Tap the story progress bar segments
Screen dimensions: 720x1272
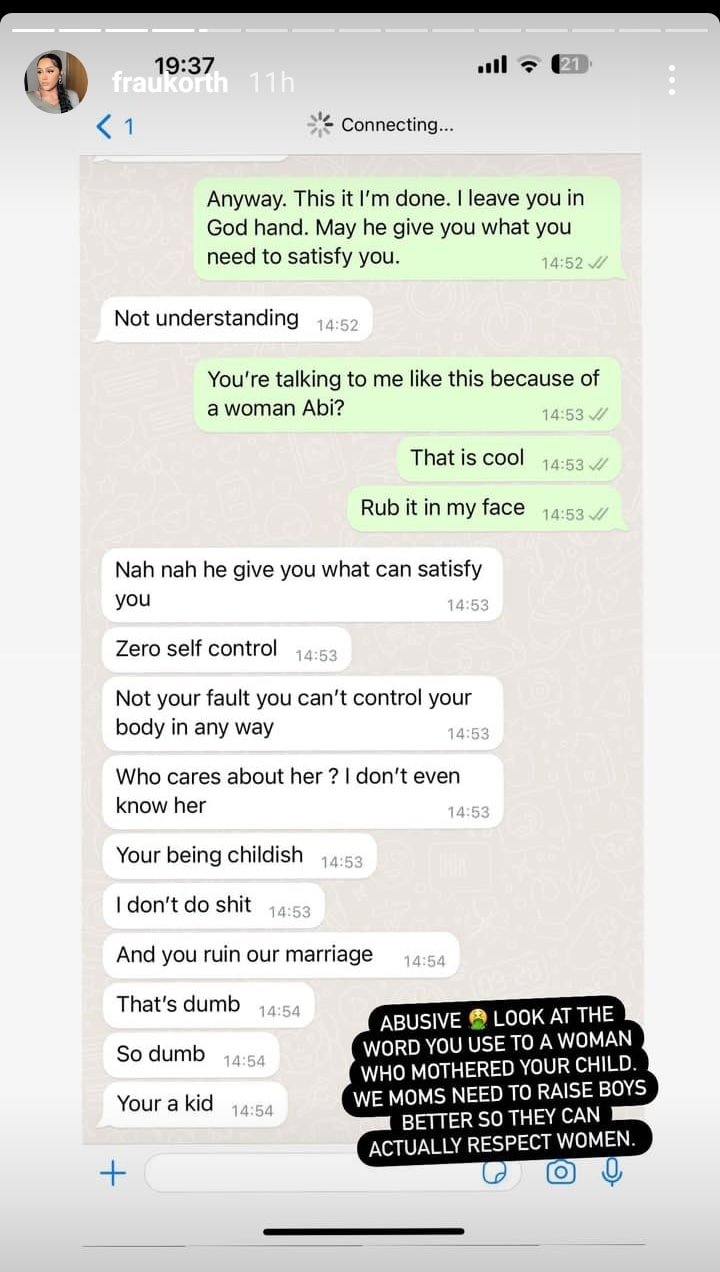tap(360, 29)
